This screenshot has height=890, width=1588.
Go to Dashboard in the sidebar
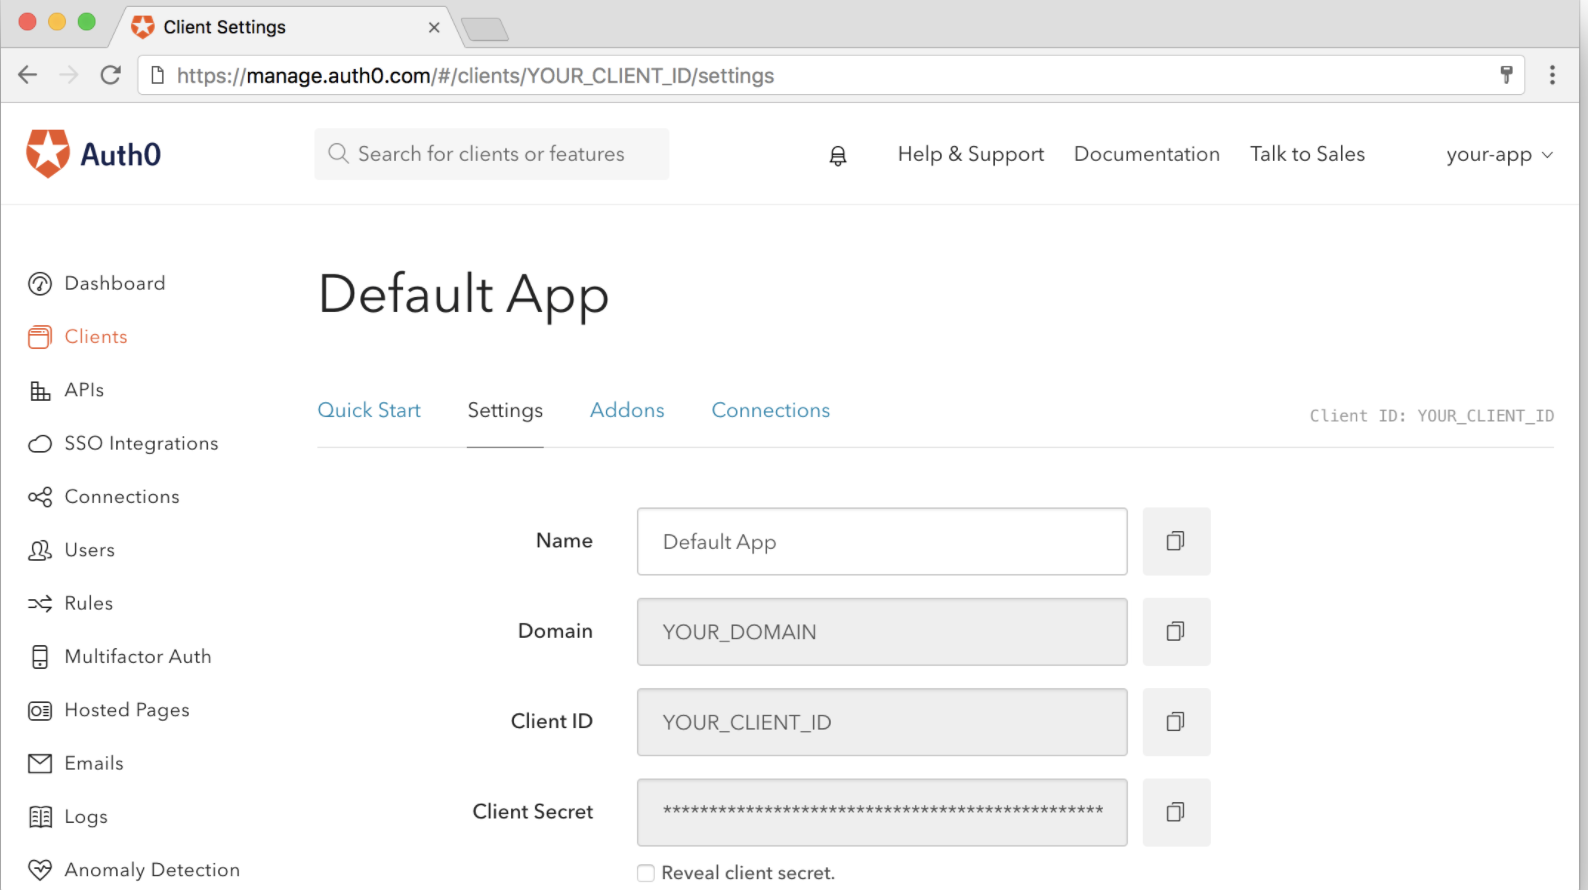click(115, 283)
